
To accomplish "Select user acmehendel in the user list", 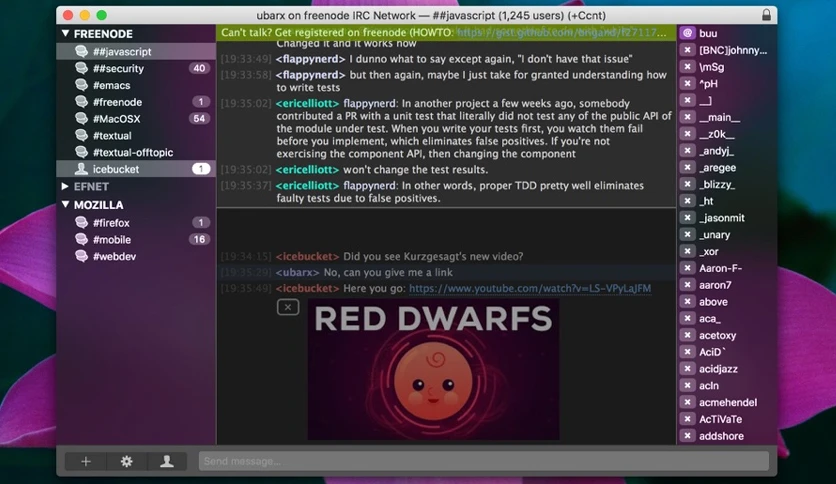I will click(728, 402).
